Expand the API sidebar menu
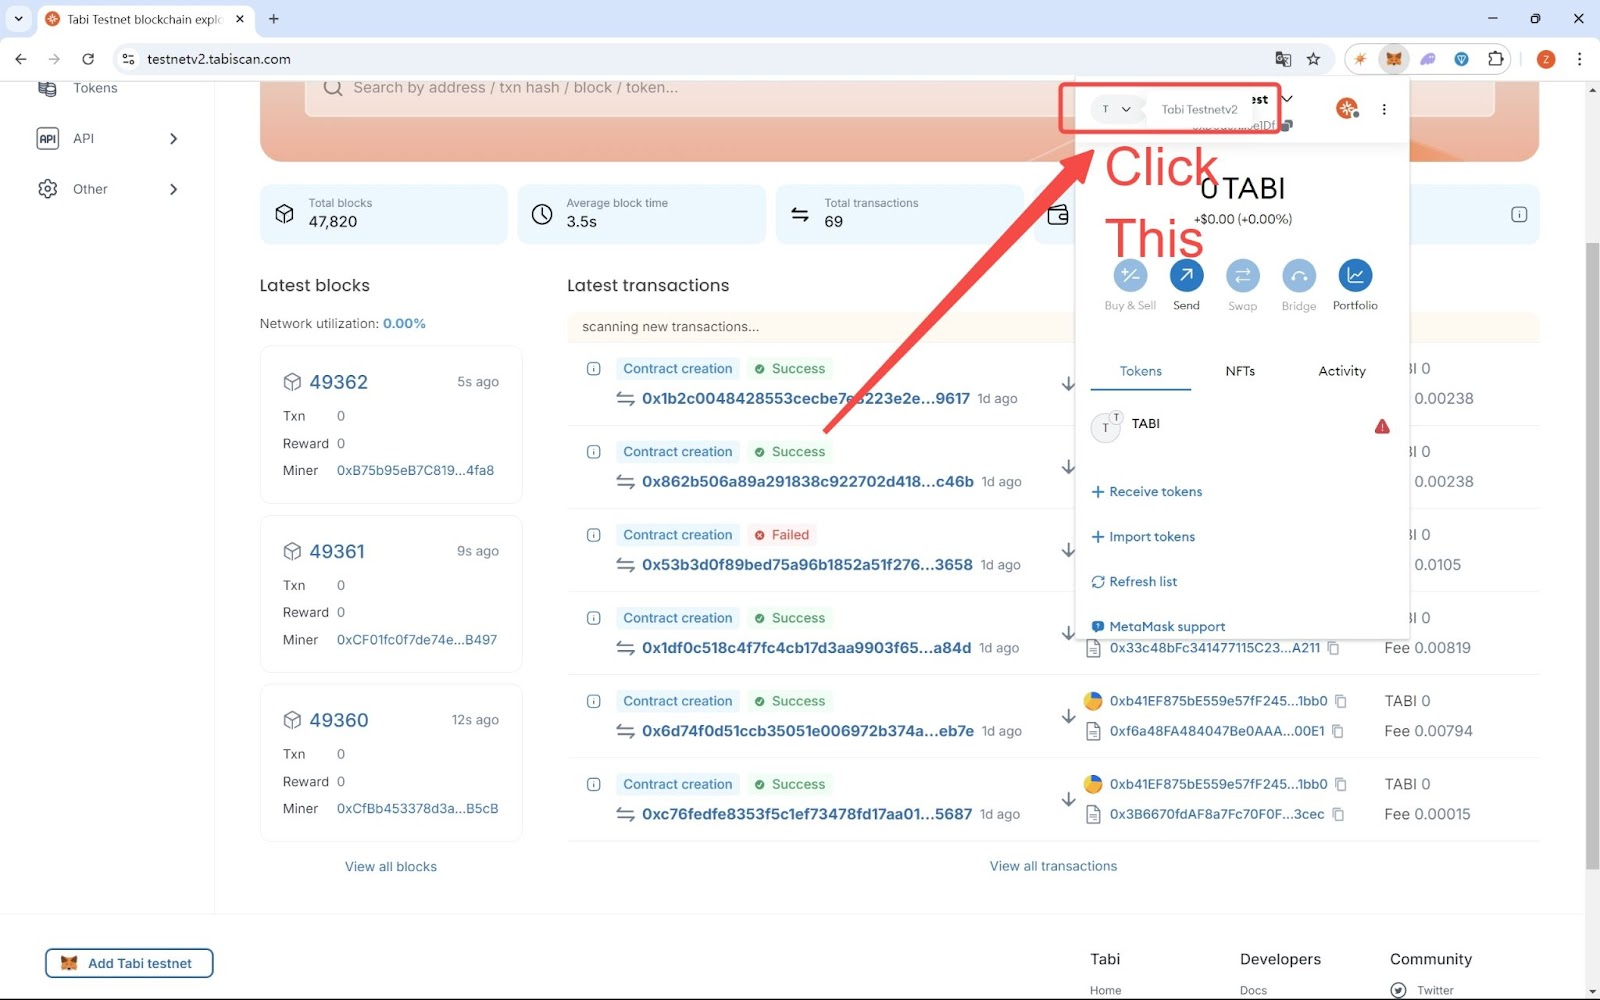Image resolution: width=1600 pixels, height=1000 pixels. [108, 138]
